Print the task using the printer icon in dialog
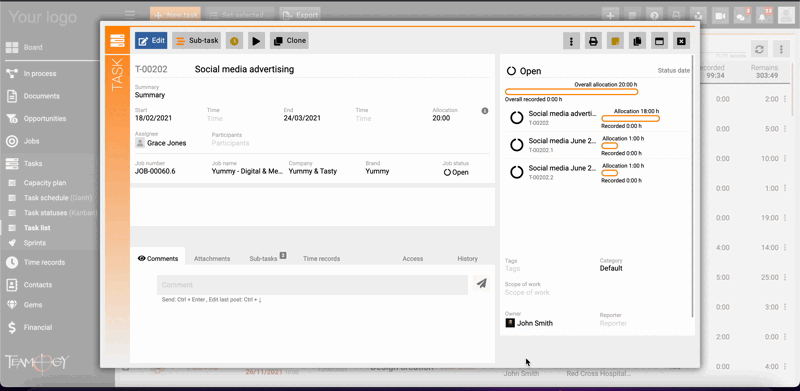This screenshot has width=800, height=391. coord(593,41)
